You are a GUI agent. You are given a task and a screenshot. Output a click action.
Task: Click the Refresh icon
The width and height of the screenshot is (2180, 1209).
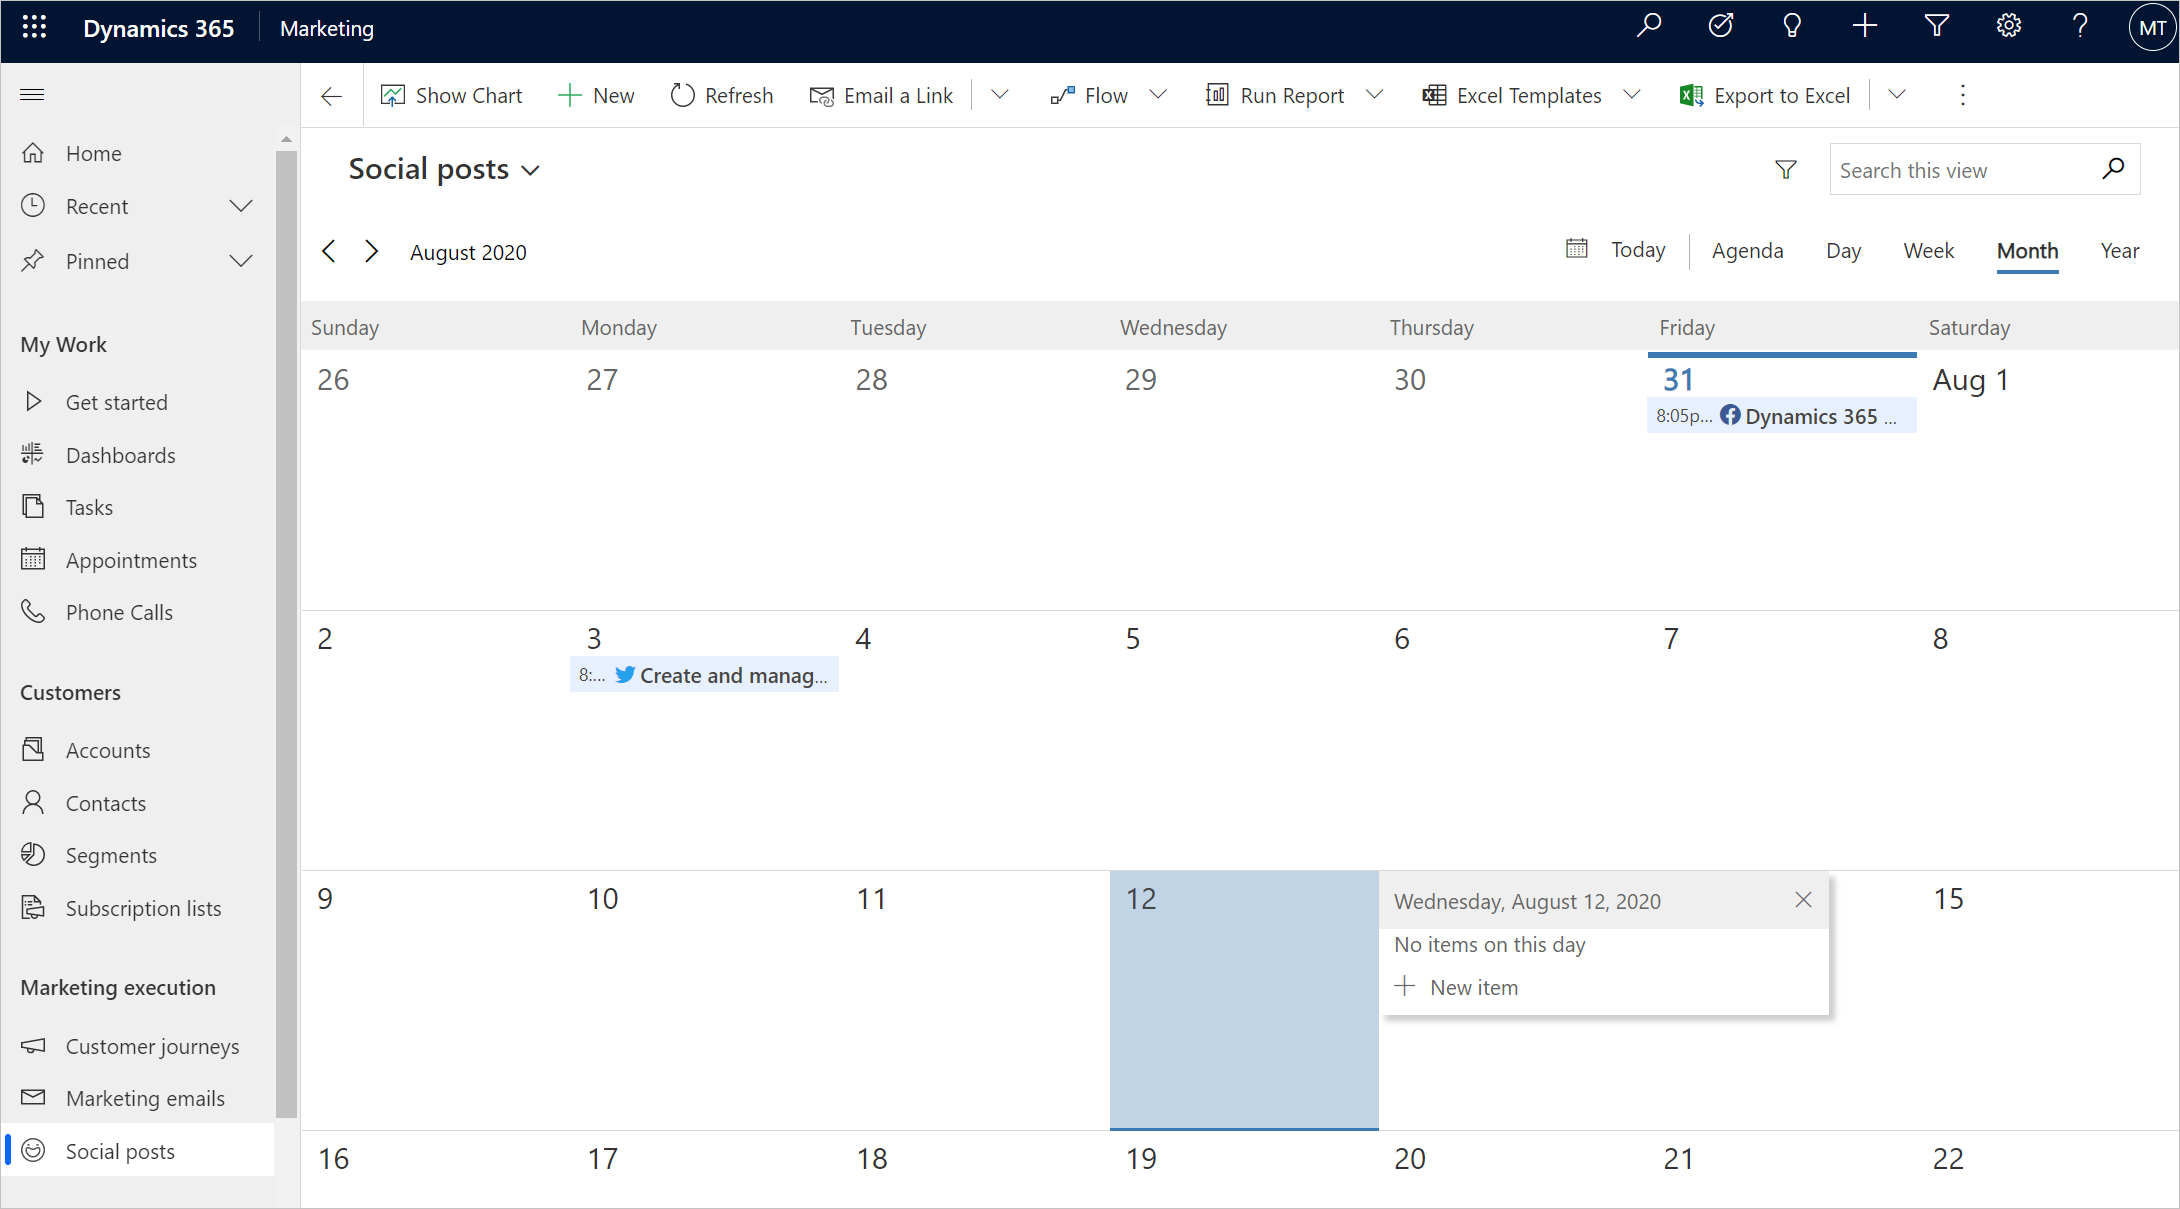pyautogui.click(x=680, y=95)
